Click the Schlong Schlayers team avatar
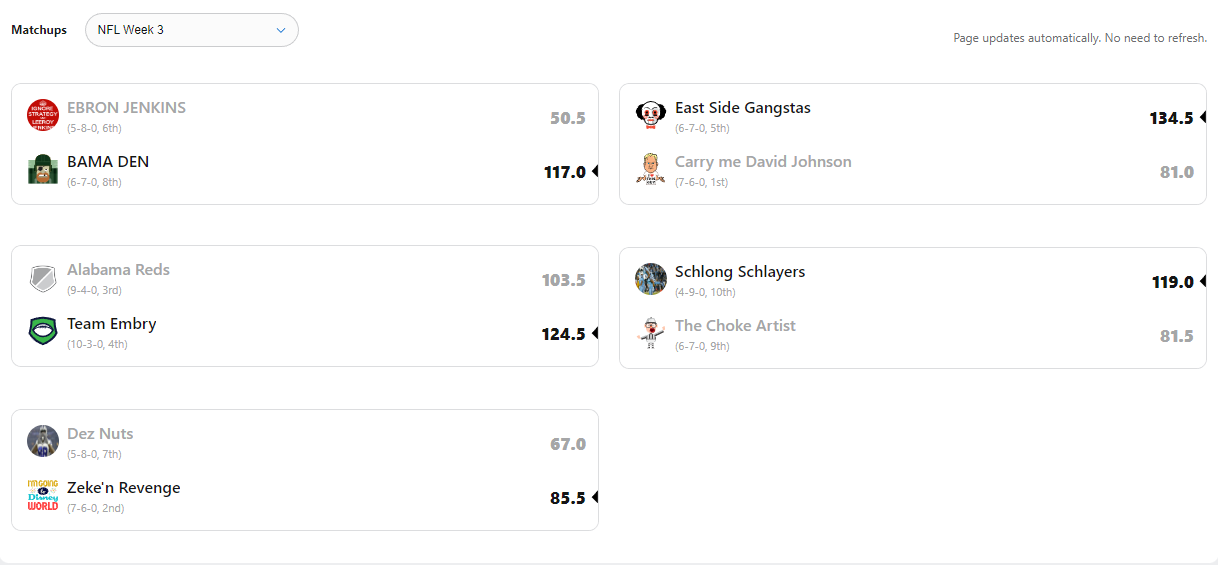The height and width of the screenshot is (565, 1218). 651,280
